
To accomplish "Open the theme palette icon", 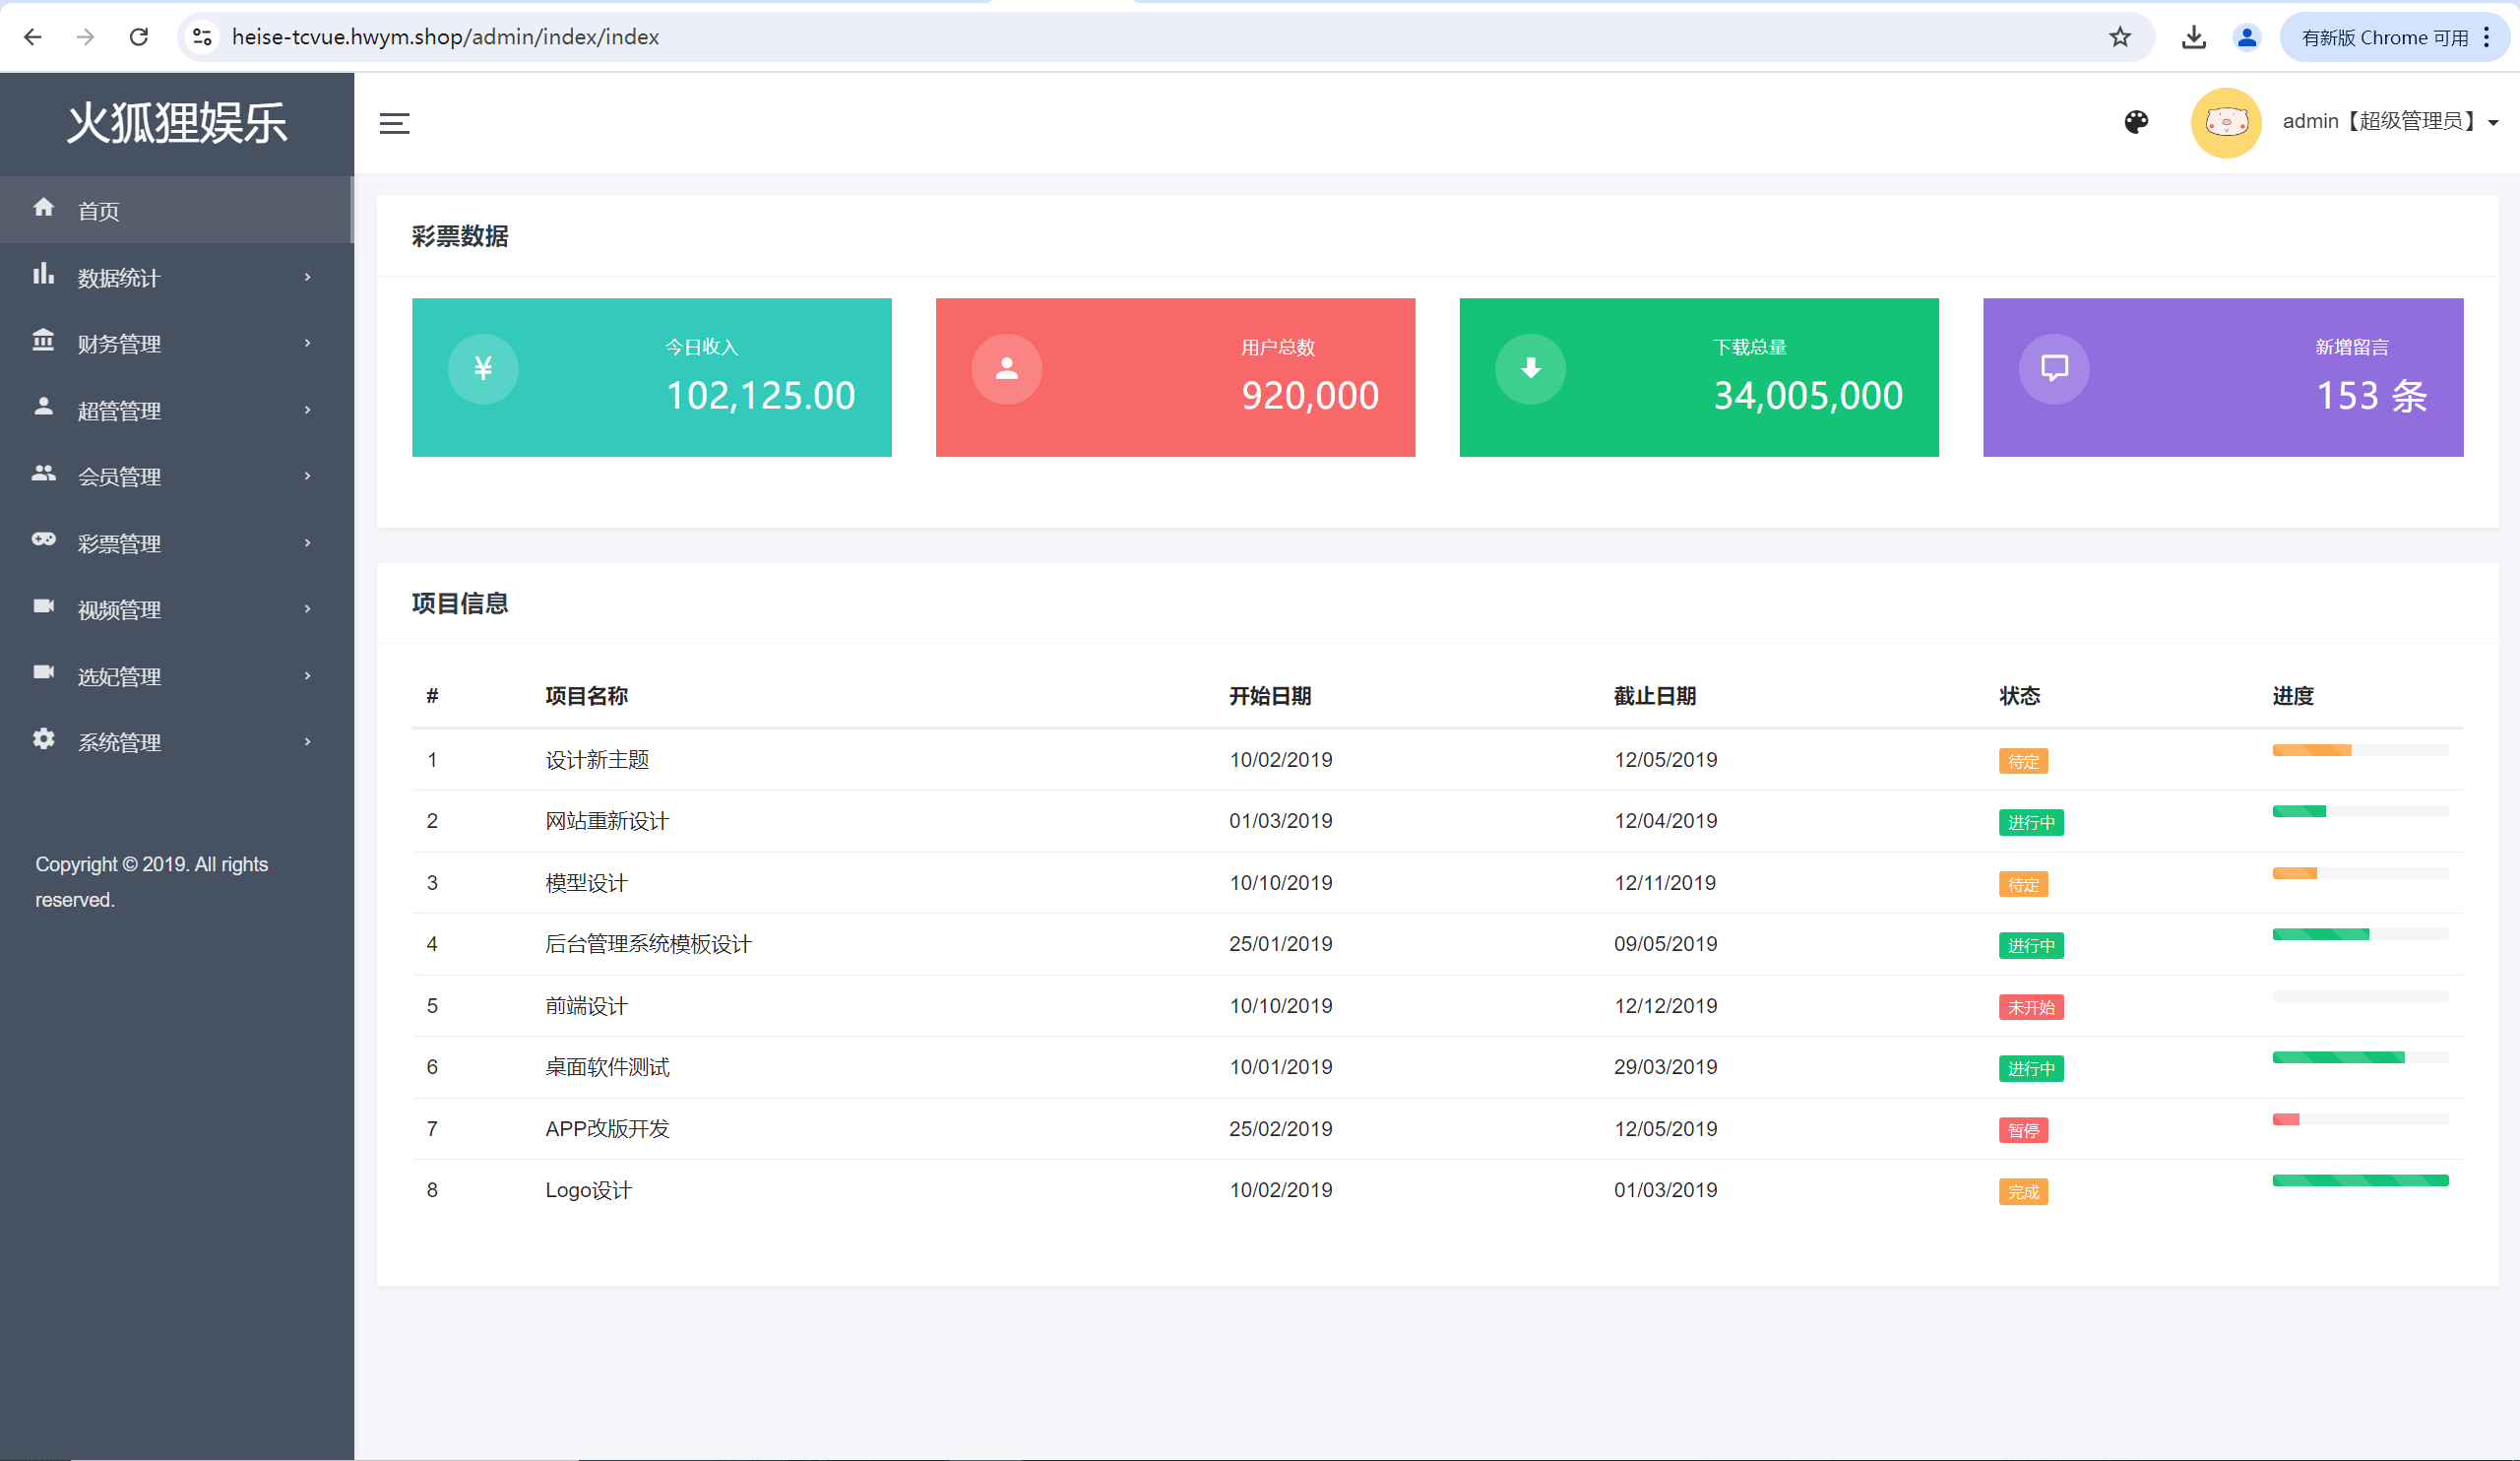I will 2136,122.
